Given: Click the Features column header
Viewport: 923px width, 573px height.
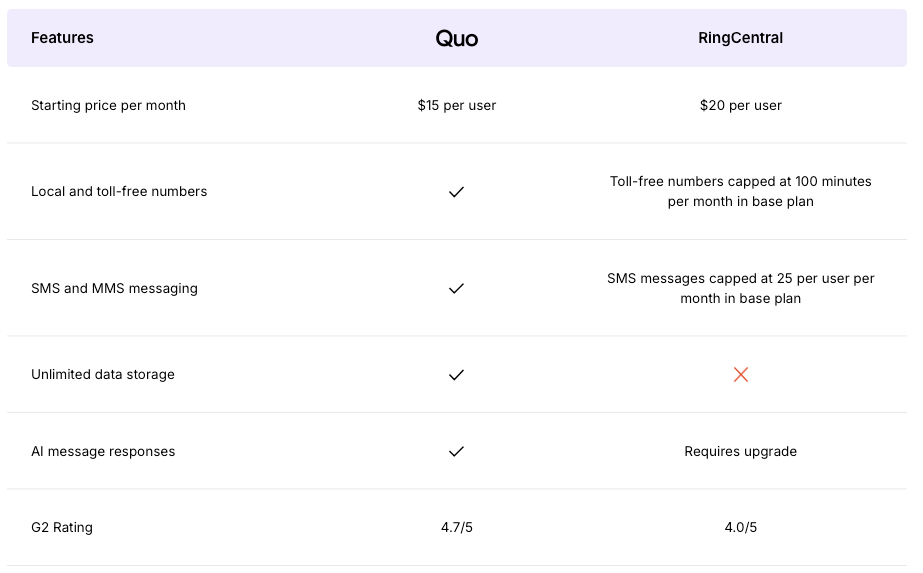Looking at the screenshot, I should tap(62, 38).
